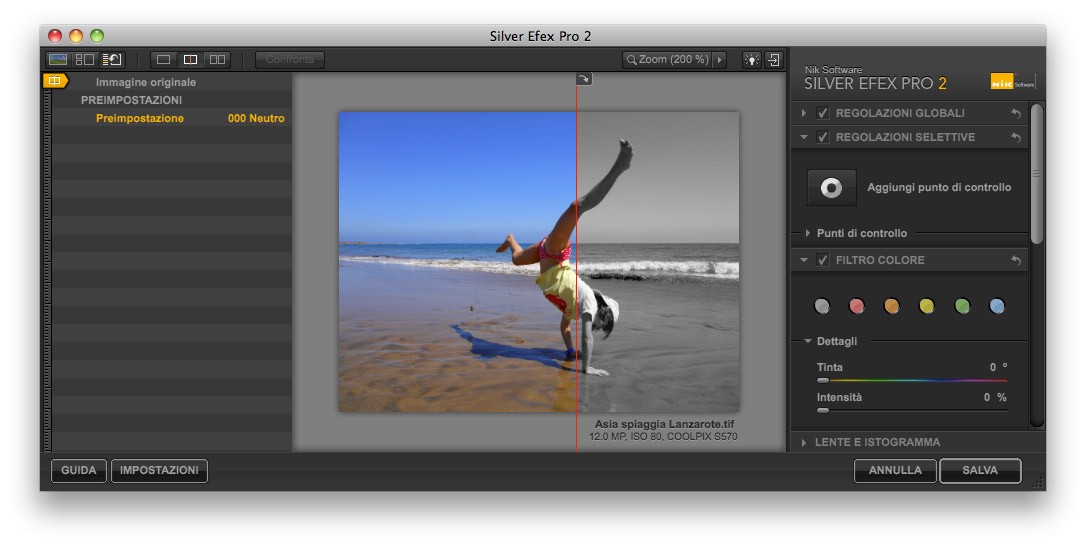The image size is (1086, 546).
Task: Select the orange color filter
Action: click(892, 306)
